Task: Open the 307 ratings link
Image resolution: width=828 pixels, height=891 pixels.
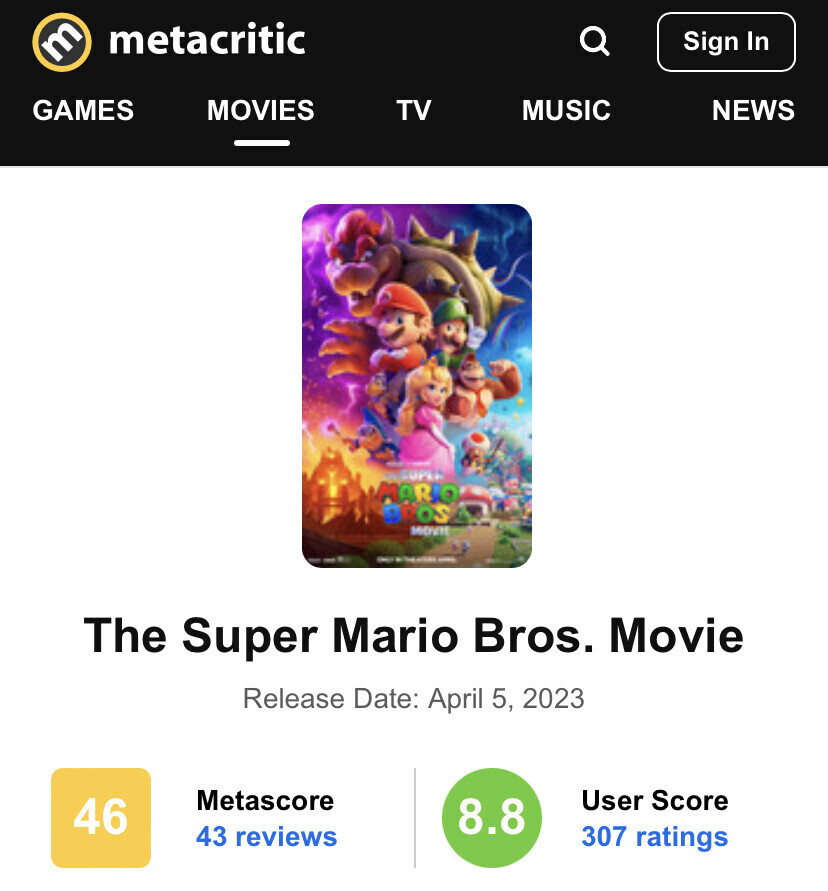Action: tap(654, 836)
